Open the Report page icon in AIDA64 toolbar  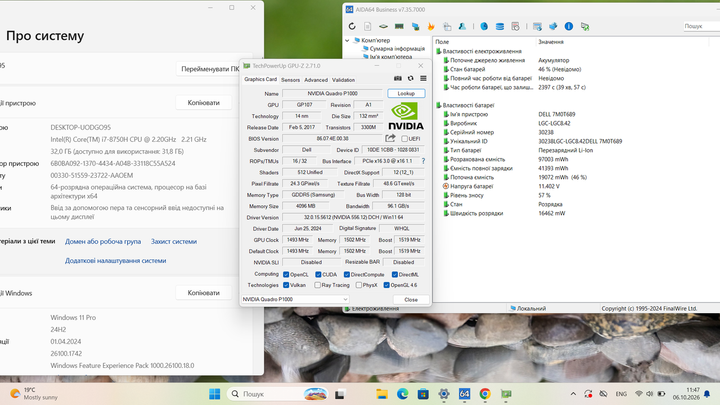pyautogui.click(x=368, y=27)
